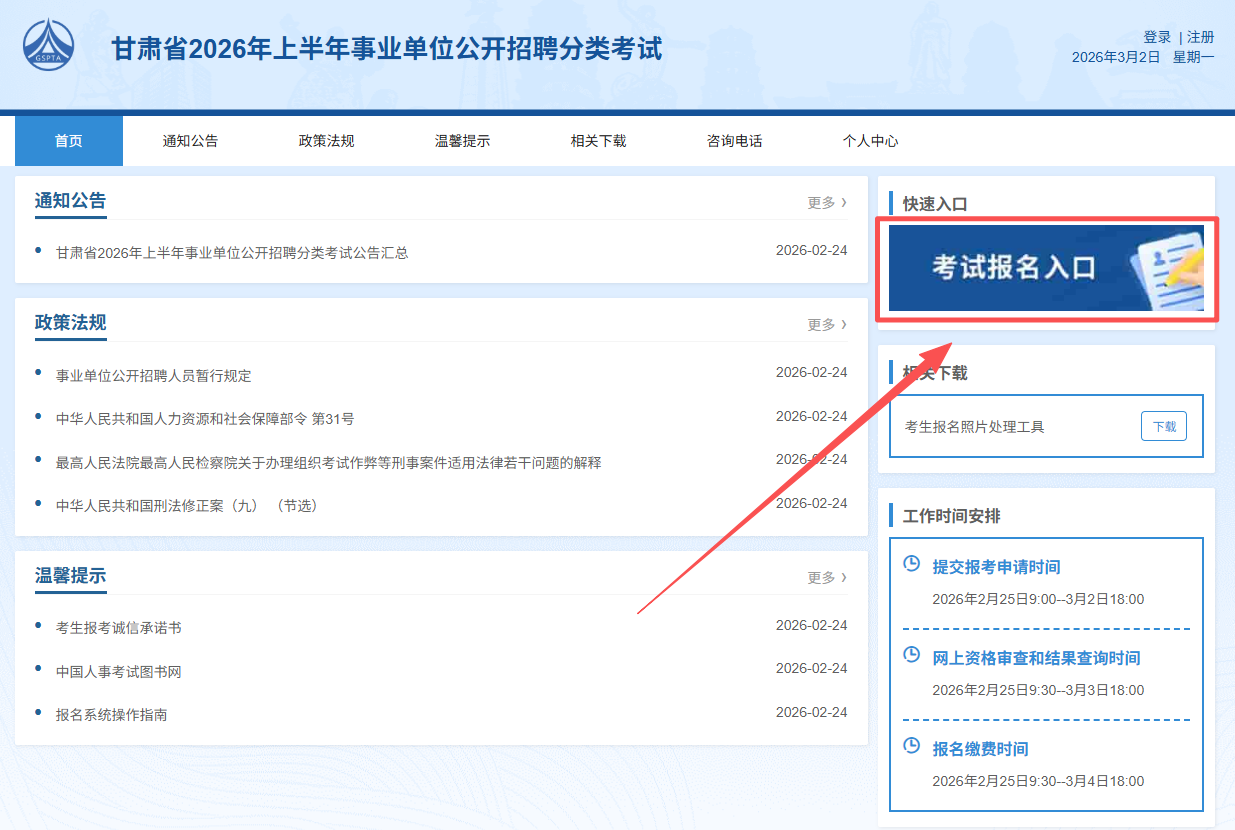The height and width of the screenshot is (830, 1235).
Task: Click clock icon beside 网上资格审查和结果查询时间
Action: click(x=911, y=655)
